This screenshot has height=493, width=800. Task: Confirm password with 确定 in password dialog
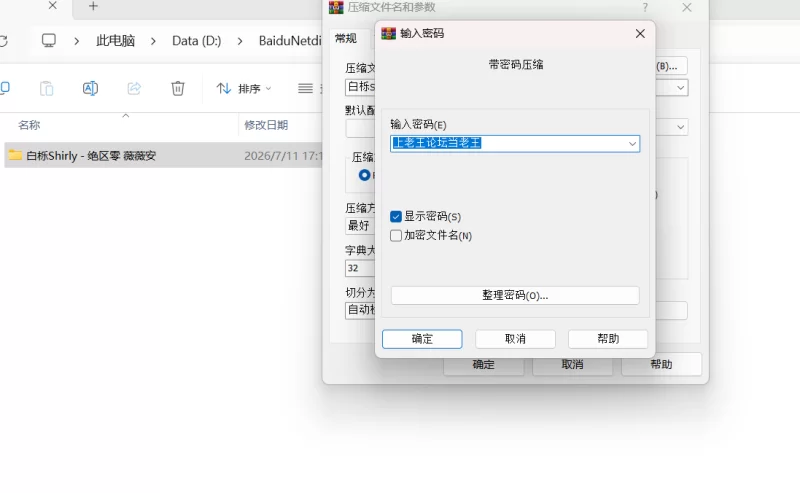tap(422, 339)
